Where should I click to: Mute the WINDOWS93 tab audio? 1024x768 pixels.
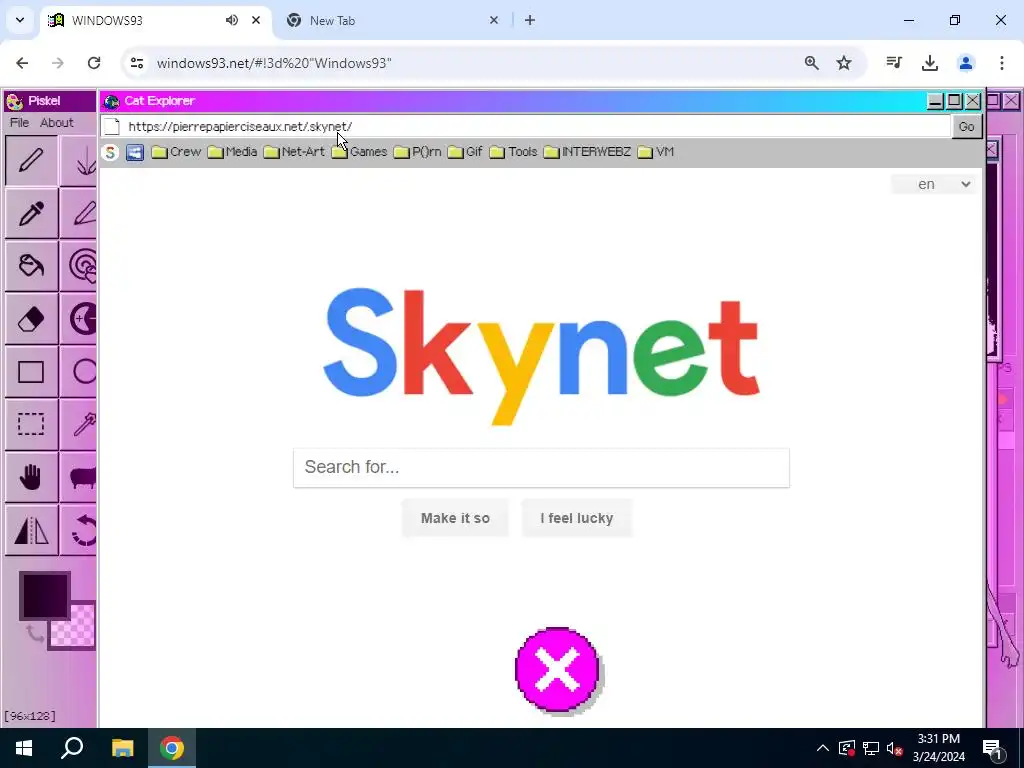(x=232, y=20)
